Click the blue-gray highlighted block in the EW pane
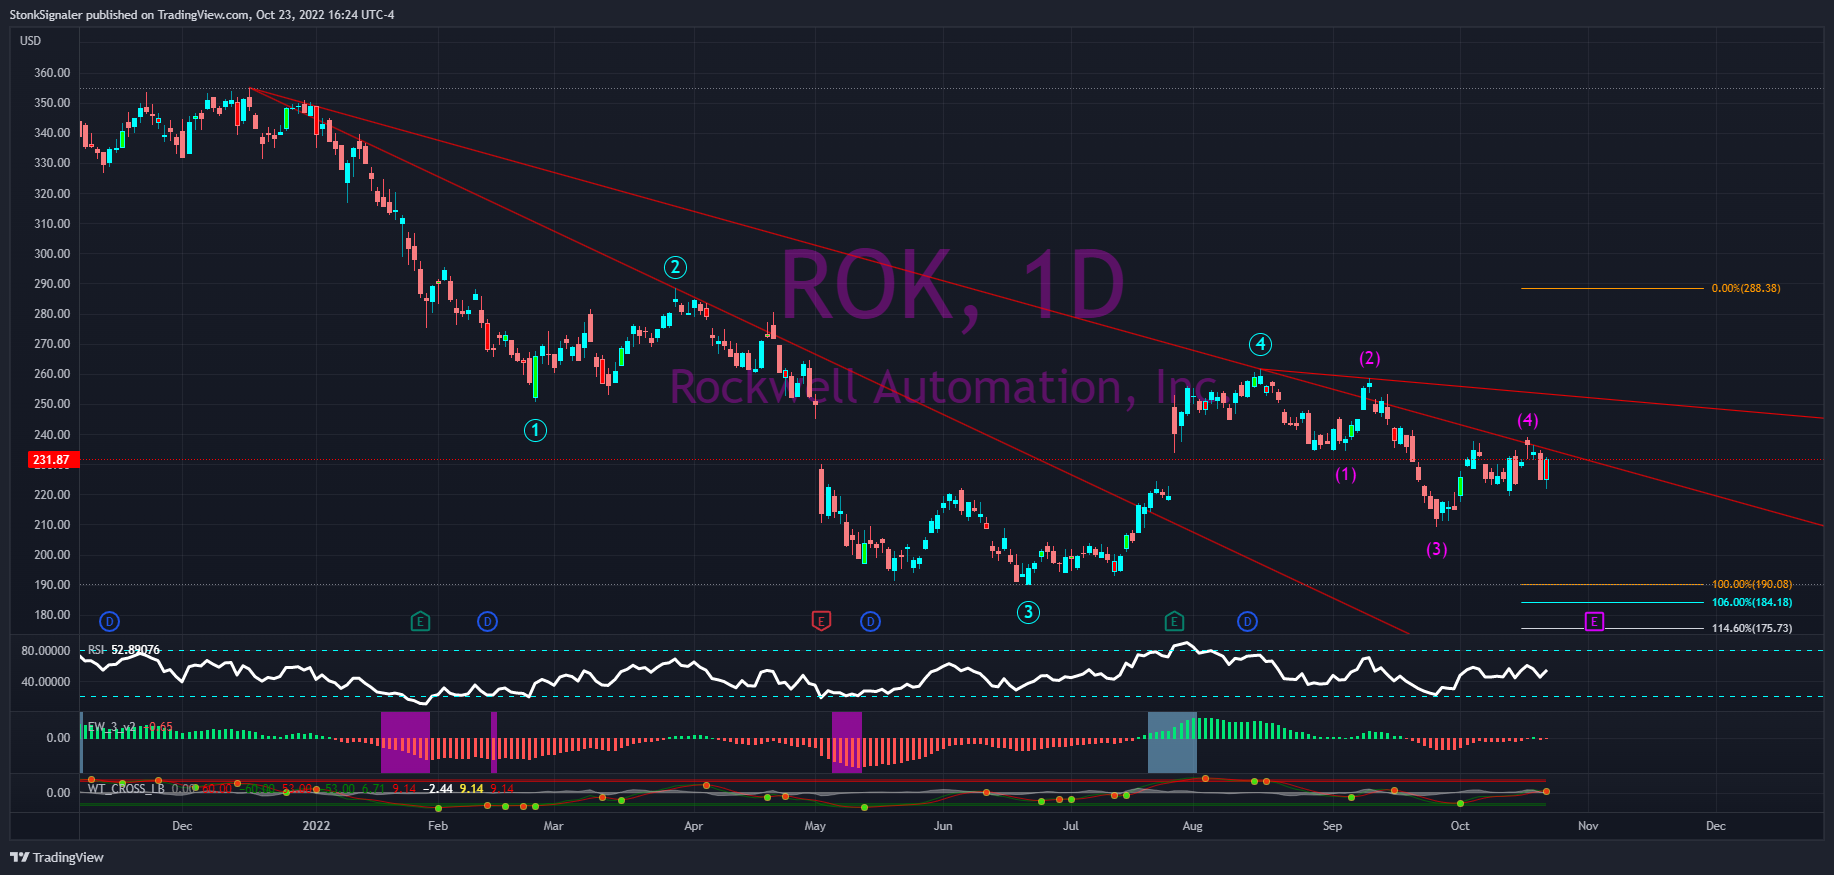The image size is (1834, 875). coord(1172,742)
